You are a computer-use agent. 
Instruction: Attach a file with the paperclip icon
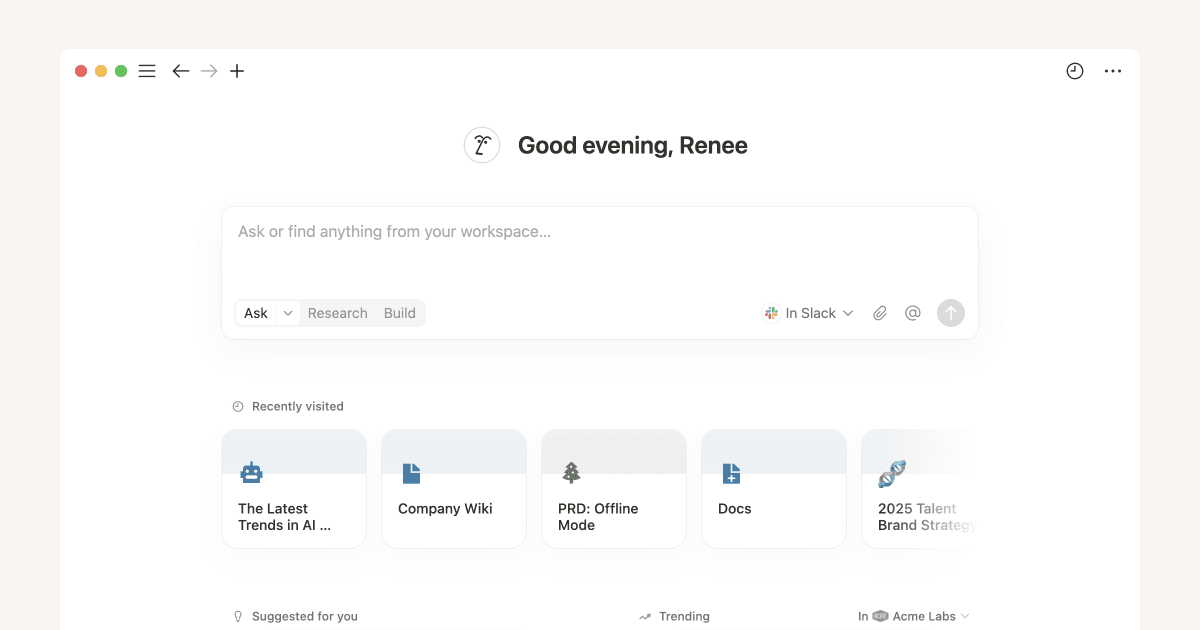click(x=880, y=313)
